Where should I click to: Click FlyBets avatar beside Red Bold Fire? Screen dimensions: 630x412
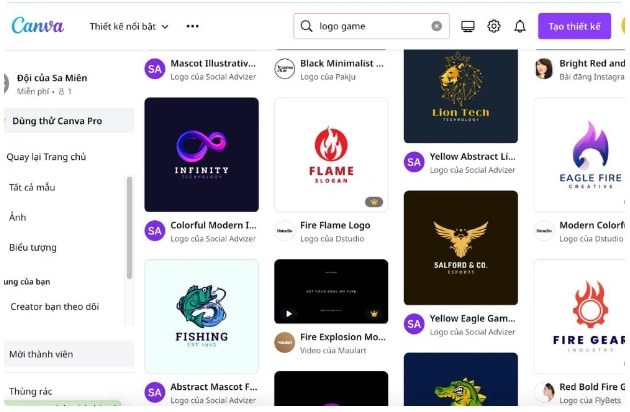(544, 393)
